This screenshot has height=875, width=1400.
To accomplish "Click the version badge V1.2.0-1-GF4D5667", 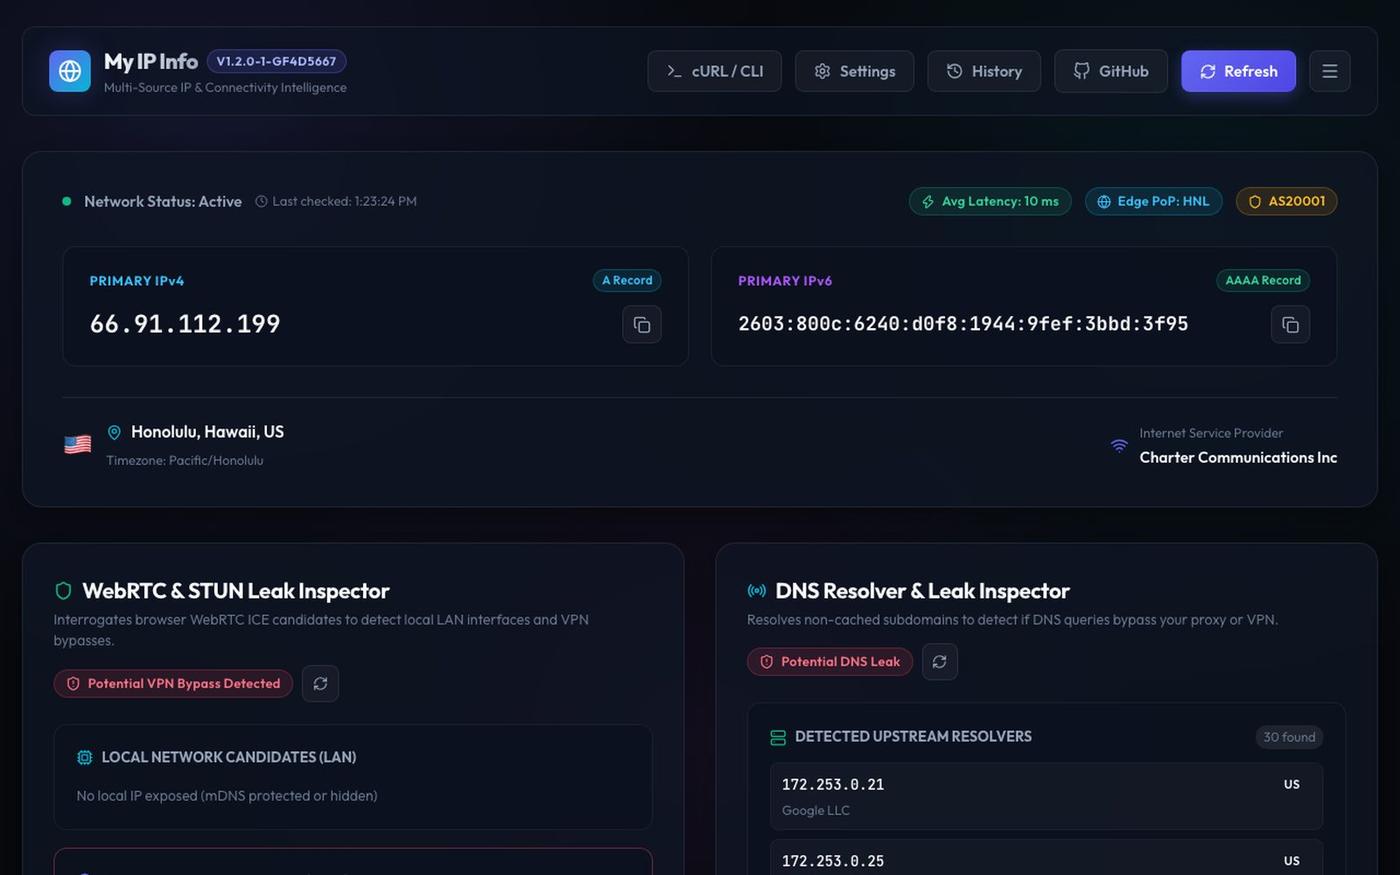I will pyautogui.click(x=277, y=61).
